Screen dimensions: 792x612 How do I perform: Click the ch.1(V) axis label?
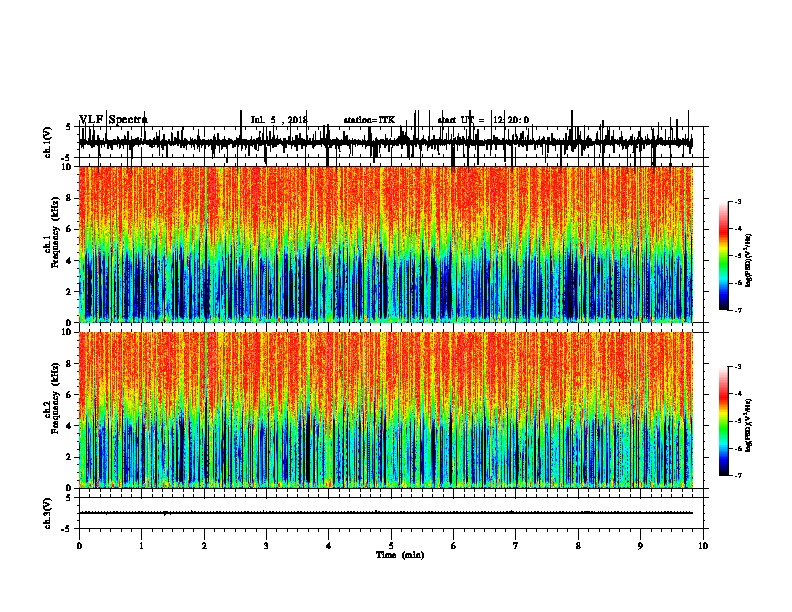click(x=48, y=142)
